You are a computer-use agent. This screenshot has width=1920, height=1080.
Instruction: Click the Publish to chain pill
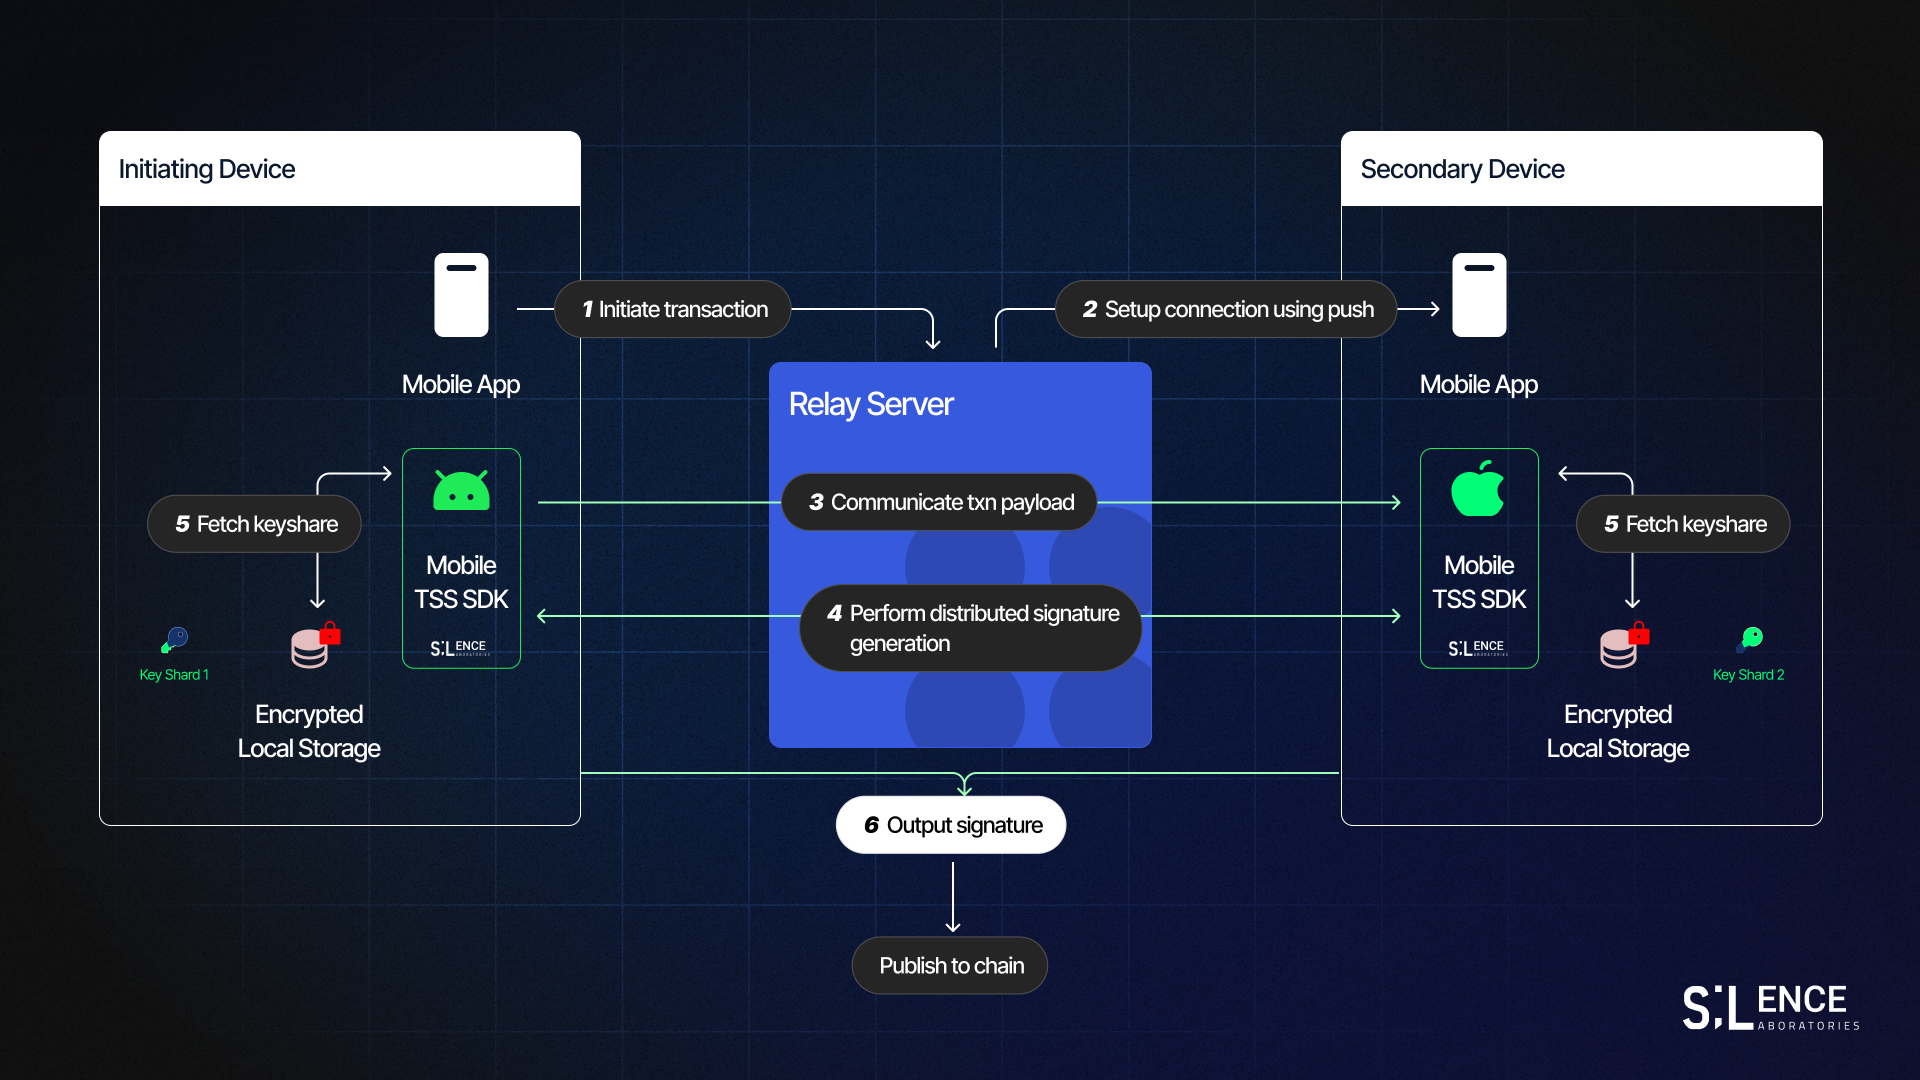click(x=950, y=966)
